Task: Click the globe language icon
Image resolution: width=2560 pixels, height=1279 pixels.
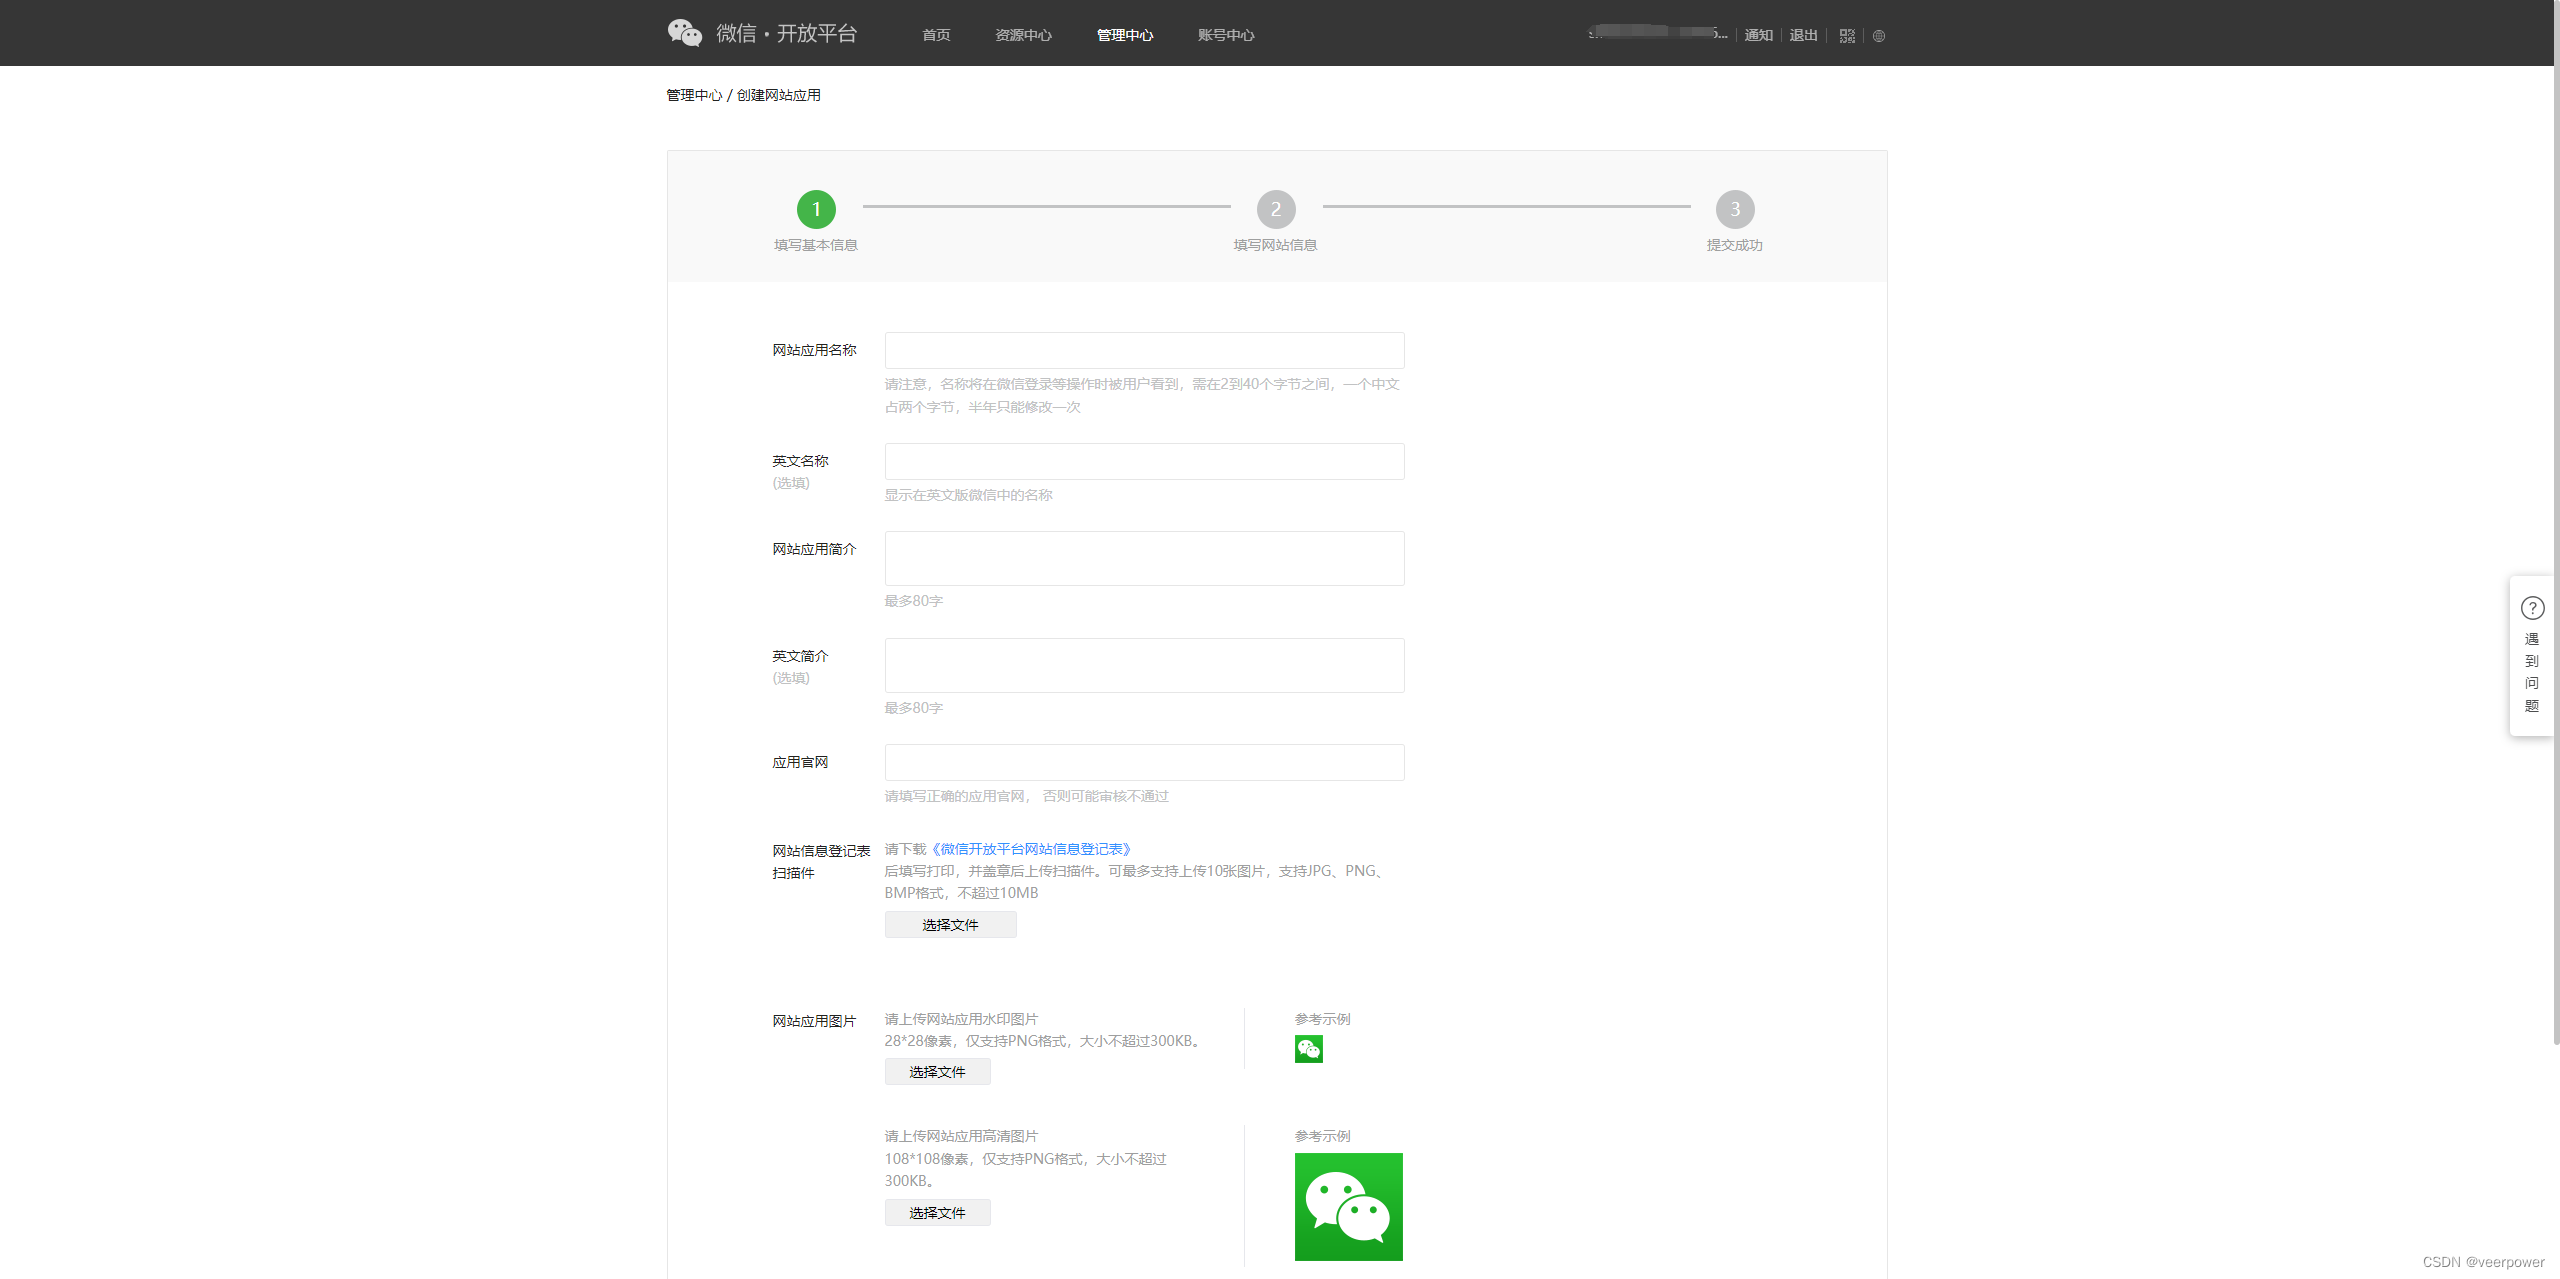Action: tap(1879, 35)
